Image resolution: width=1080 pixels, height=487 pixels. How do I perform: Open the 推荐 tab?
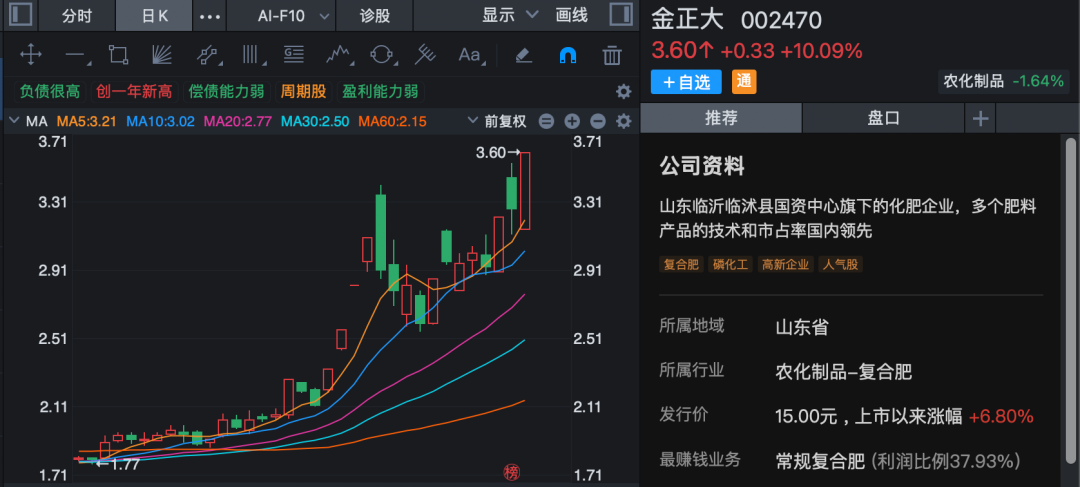point(721,118)
